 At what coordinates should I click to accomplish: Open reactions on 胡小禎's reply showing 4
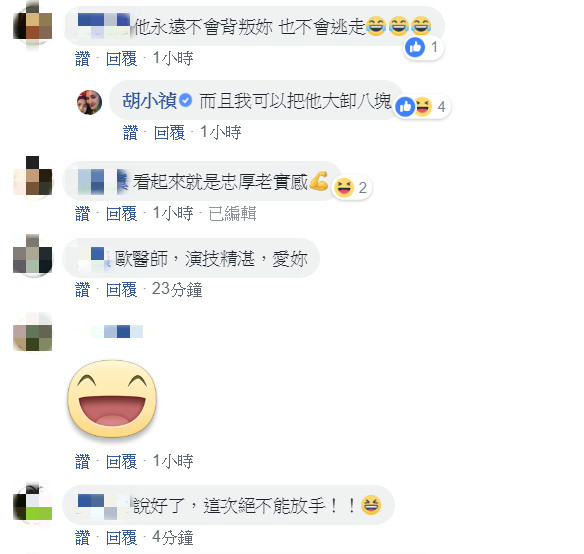(422, 107)
